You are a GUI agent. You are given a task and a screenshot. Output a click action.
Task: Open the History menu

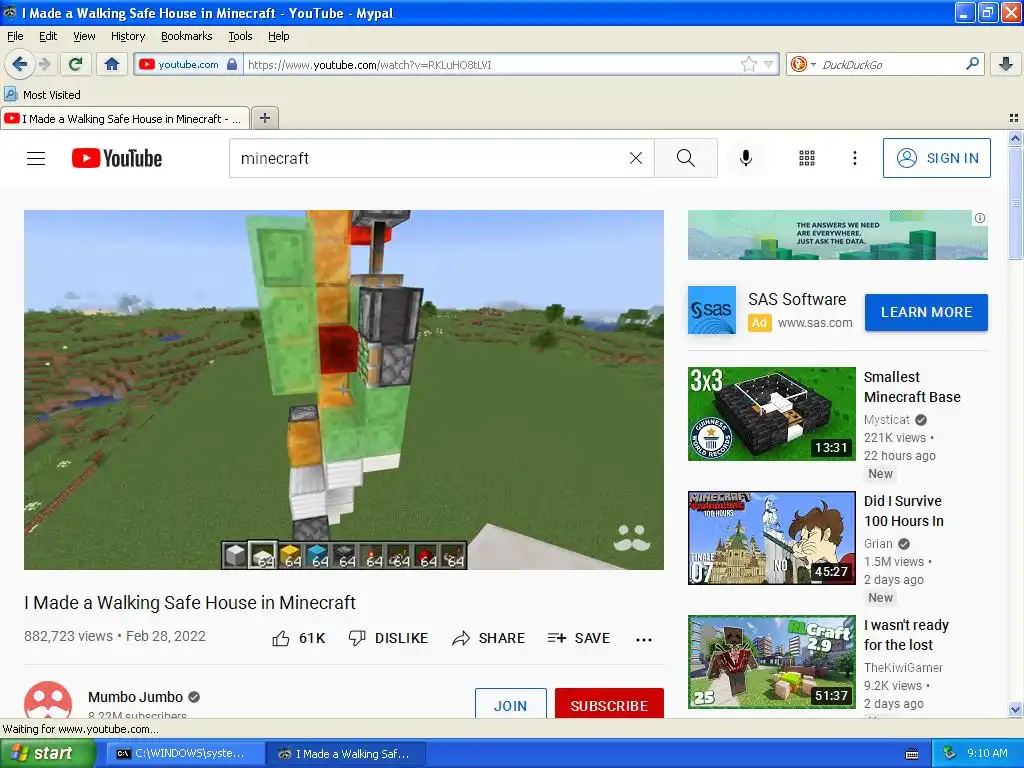click(127, 36)
